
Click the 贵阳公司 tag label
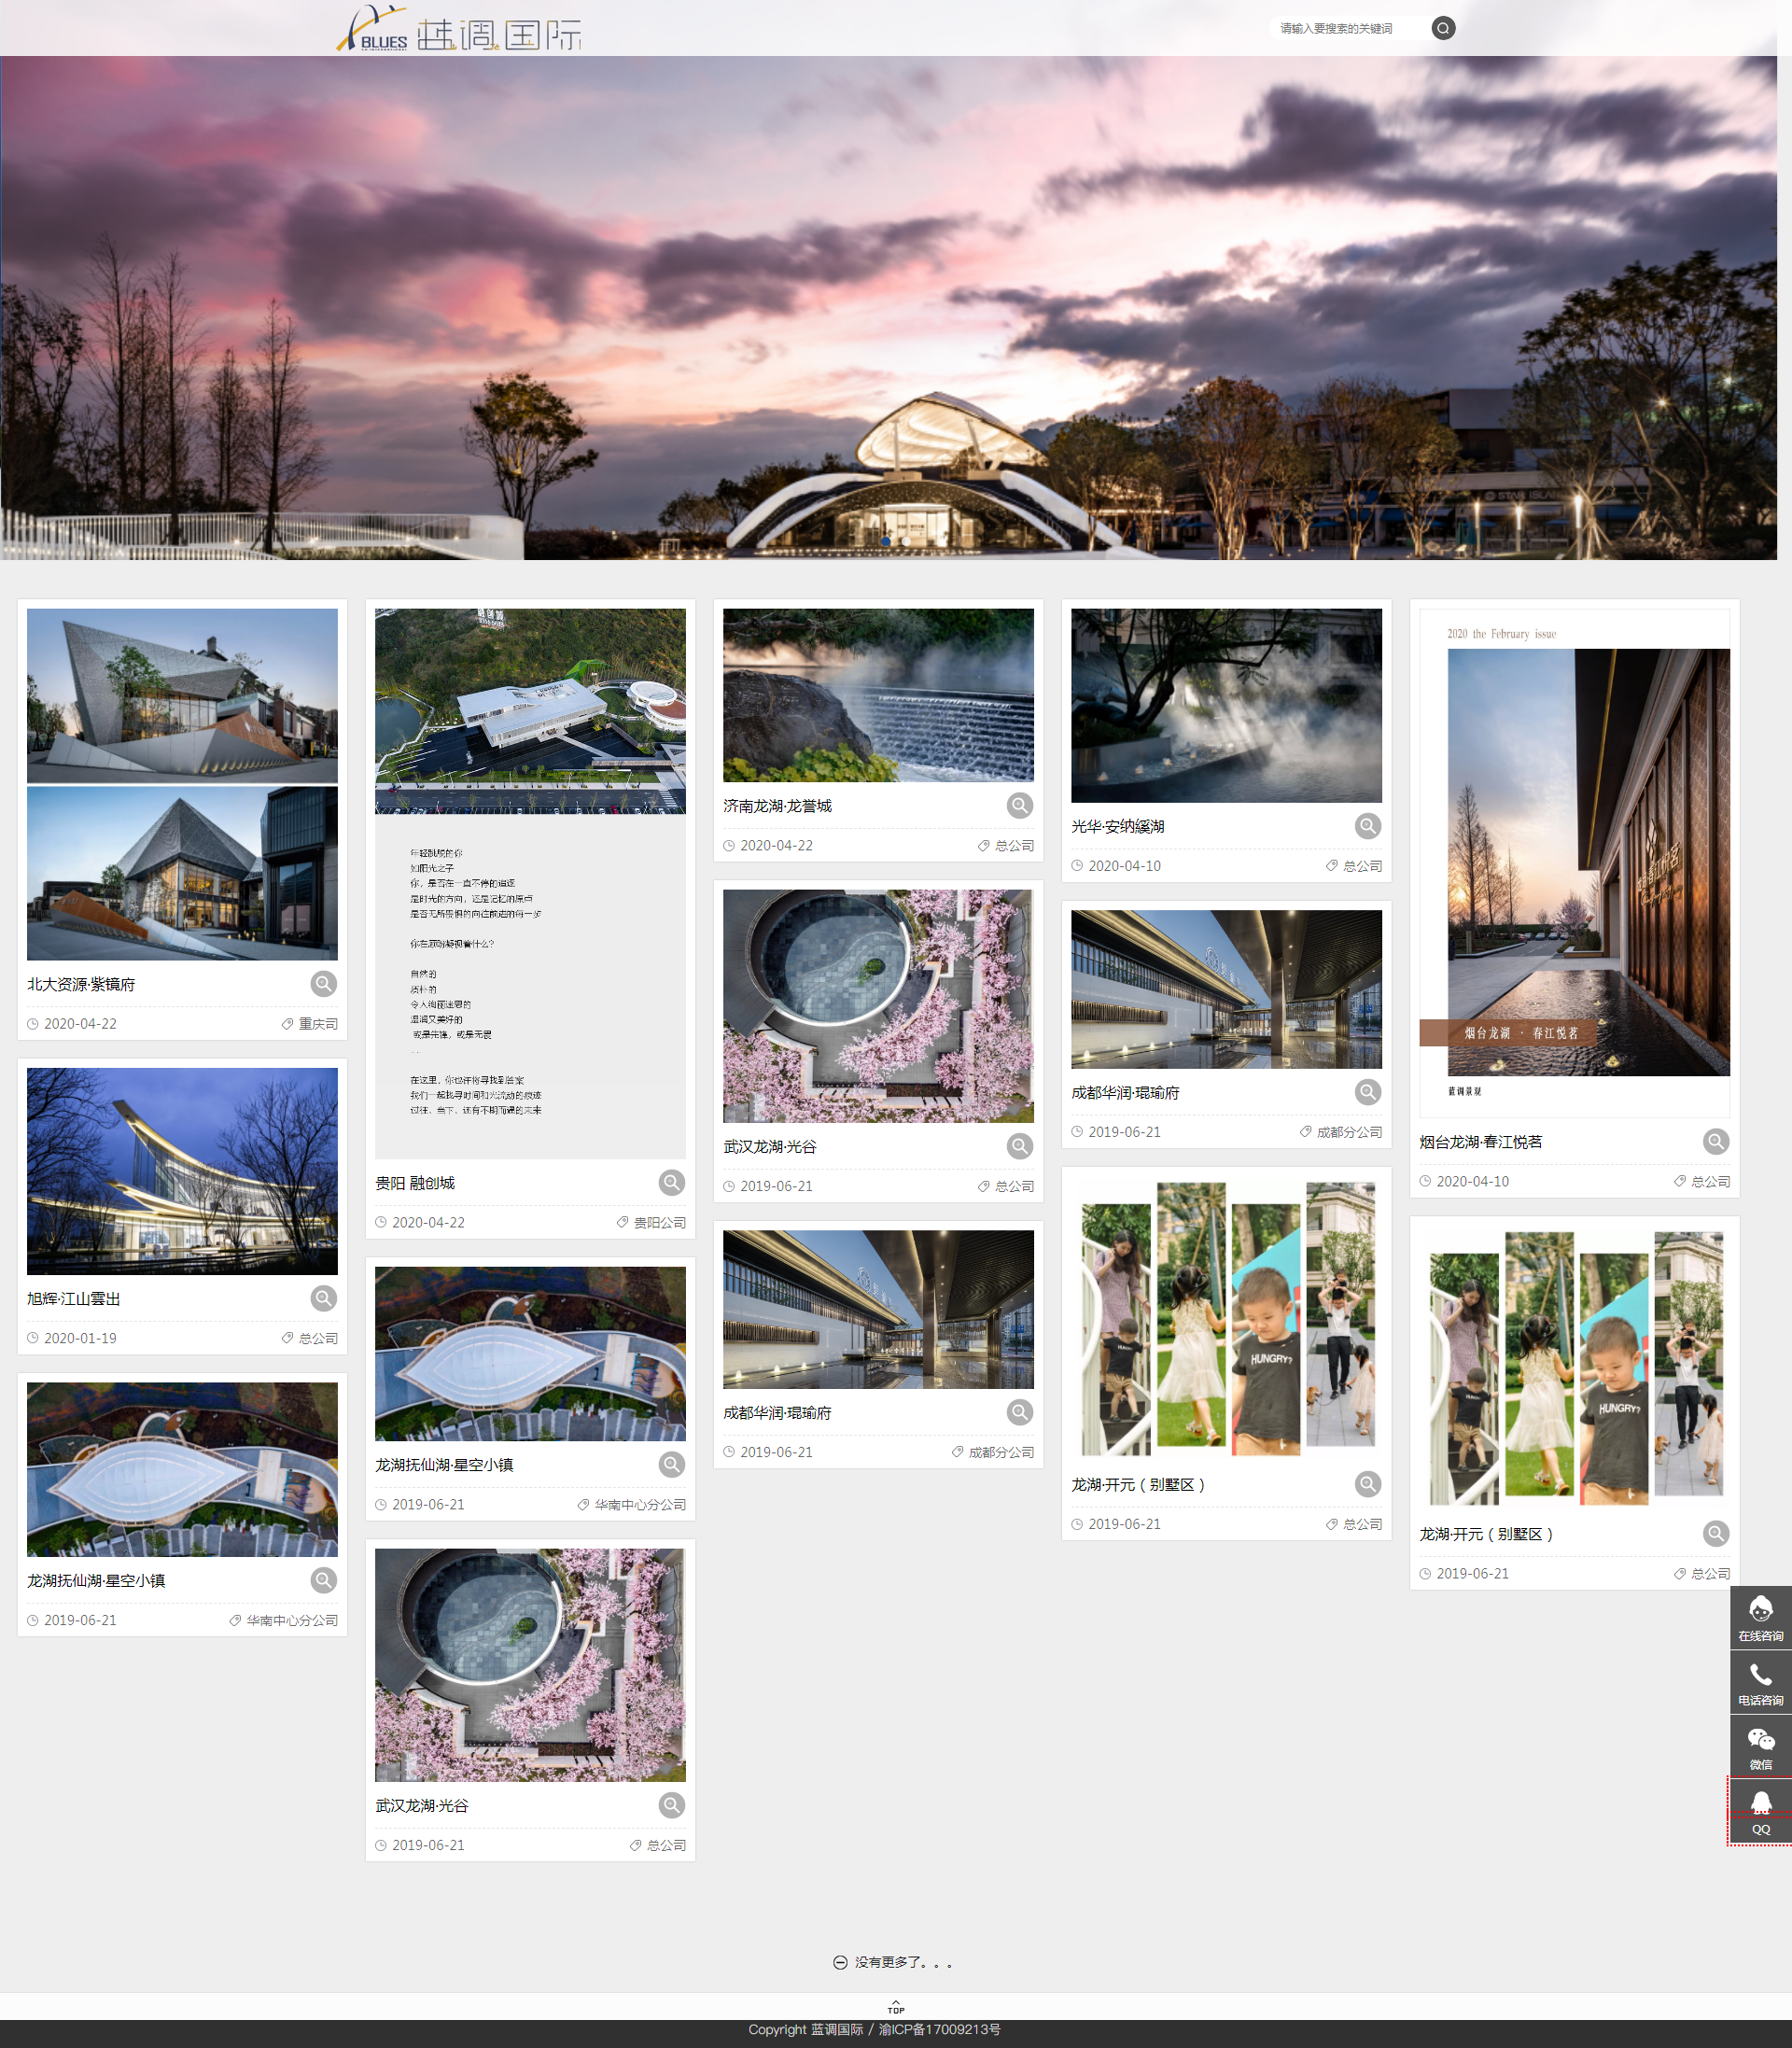[659, 1222]
